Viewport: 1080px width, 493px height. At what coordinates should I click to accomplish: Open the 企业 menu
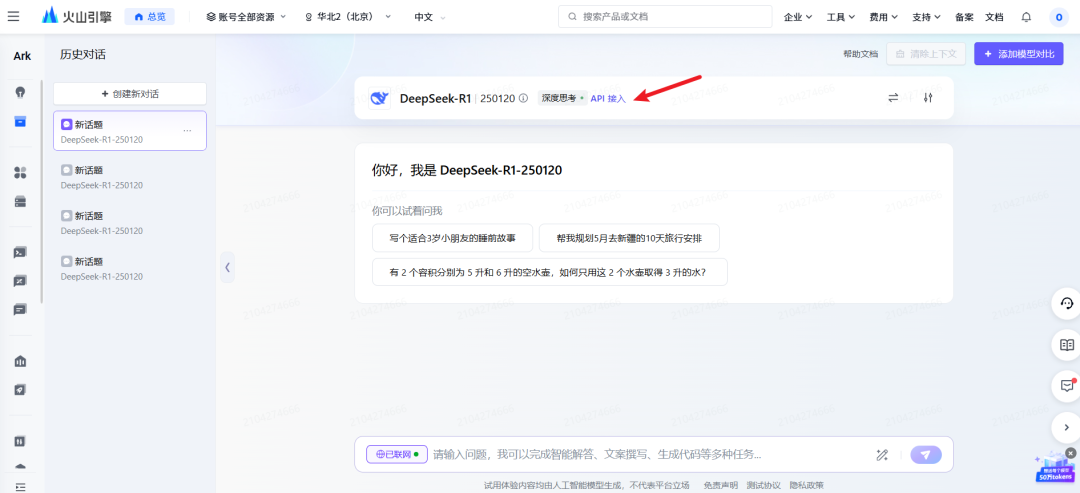pyautogui.click(x=798, y=17)
